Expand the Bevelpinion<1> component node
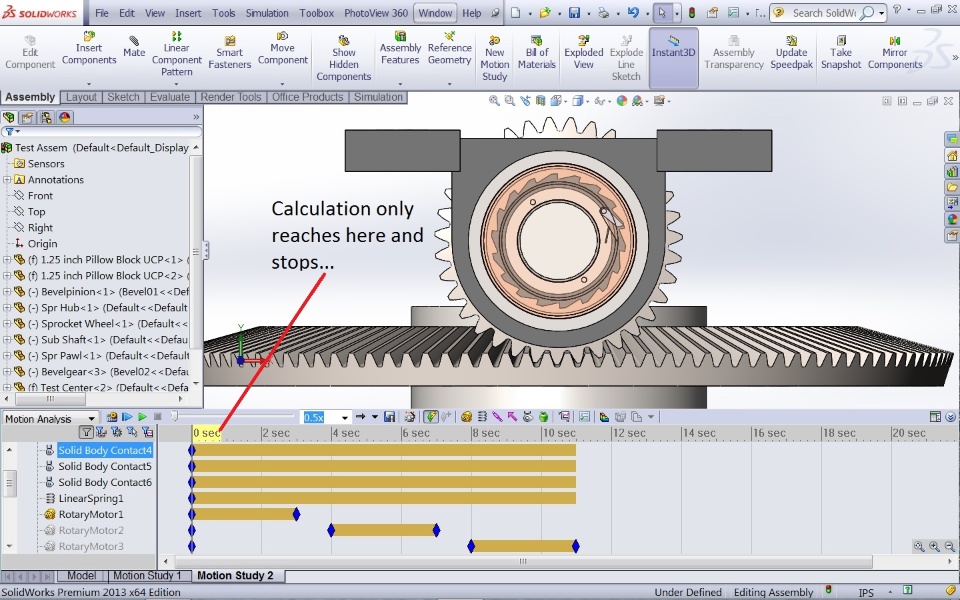The width and height of the screenshot is (960, 600). tap(7, 291)
